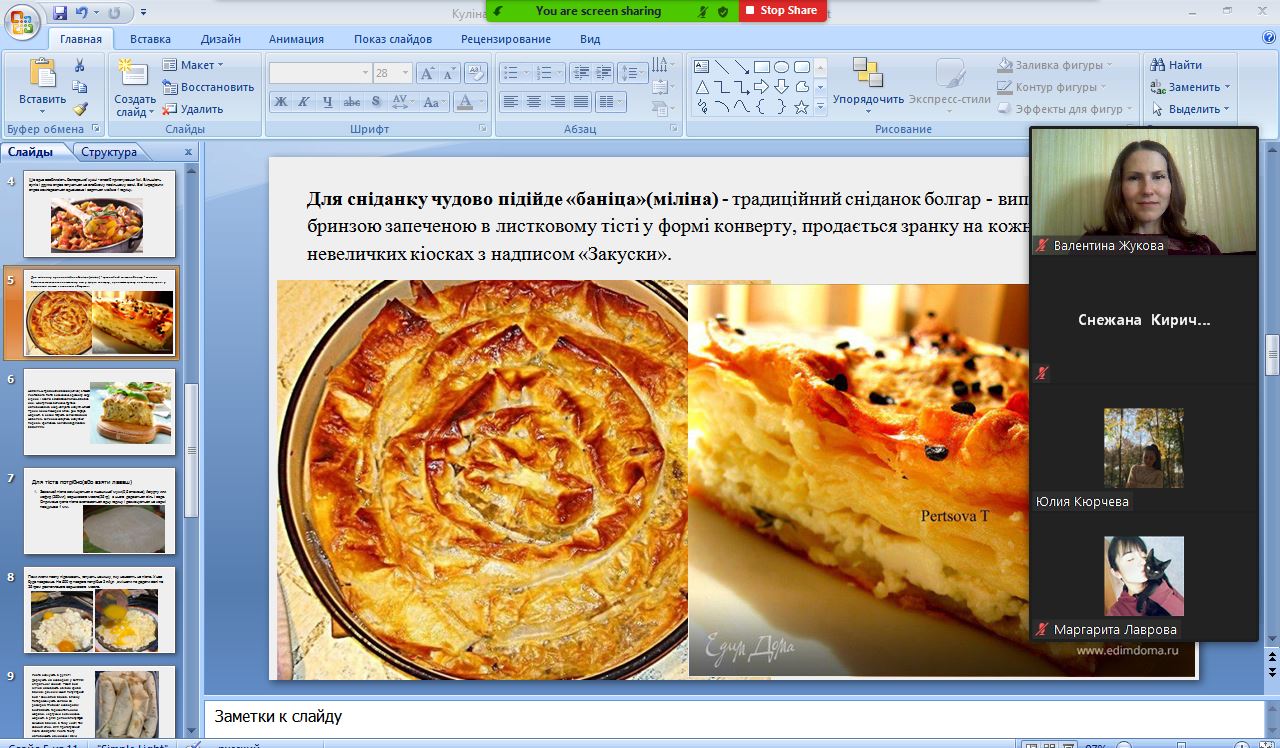Select slide 6 thumbnail in the panel
Viewport: 1280px width, 748px height.
[x=100, y=411]
